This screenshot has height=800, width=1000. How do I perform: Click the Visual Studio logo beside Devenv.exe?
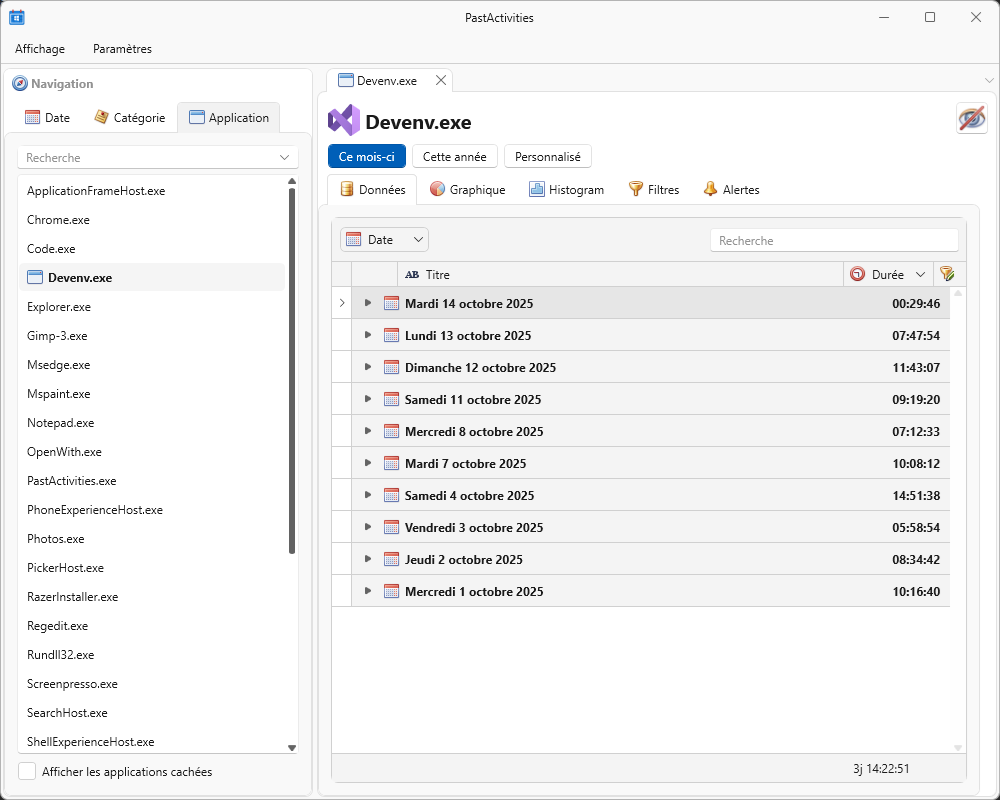[x=343, y=121]
